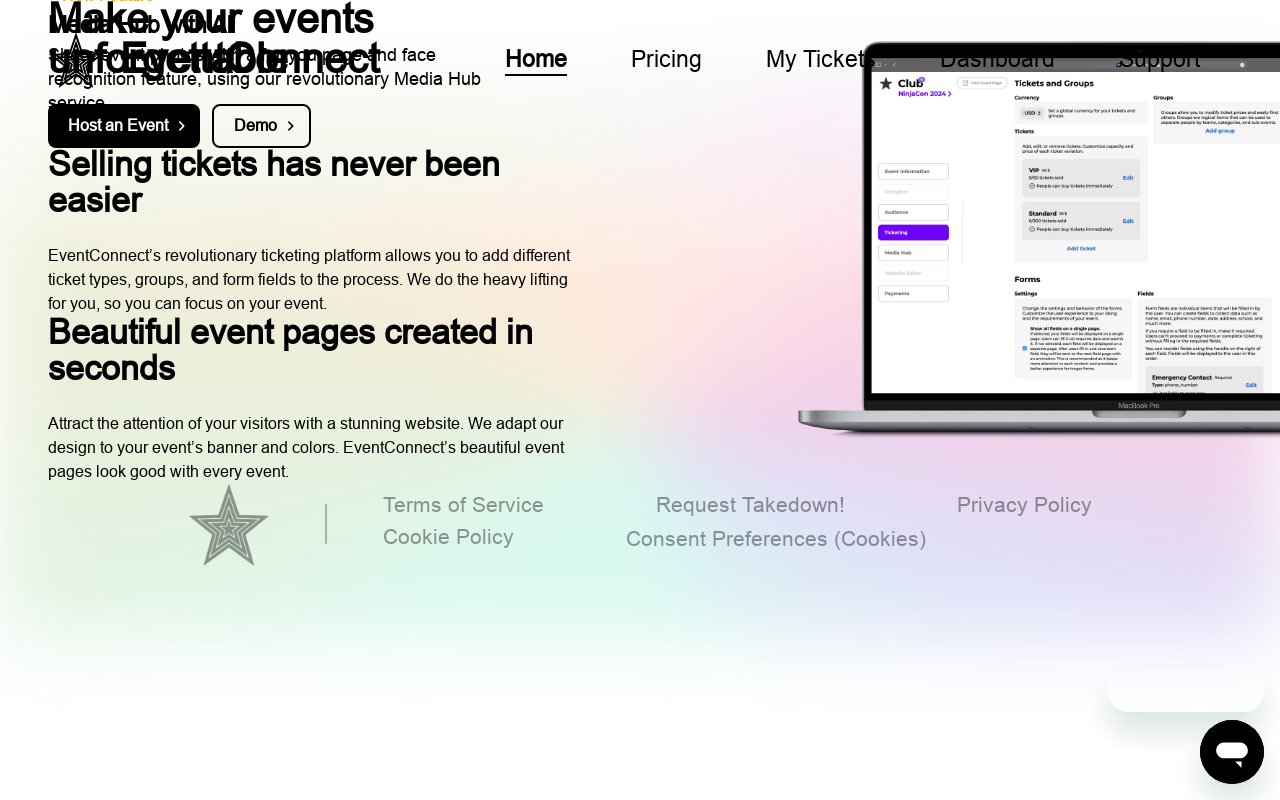Open Consent Preferences (Cookies)
Viewport: 1280px width, 800px height.
point(776,539)
